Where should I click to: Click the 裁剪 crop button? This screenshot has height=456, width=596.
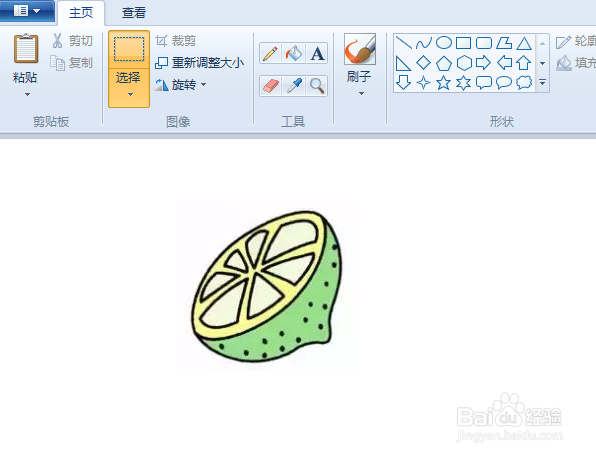click(x=176, y=41)
